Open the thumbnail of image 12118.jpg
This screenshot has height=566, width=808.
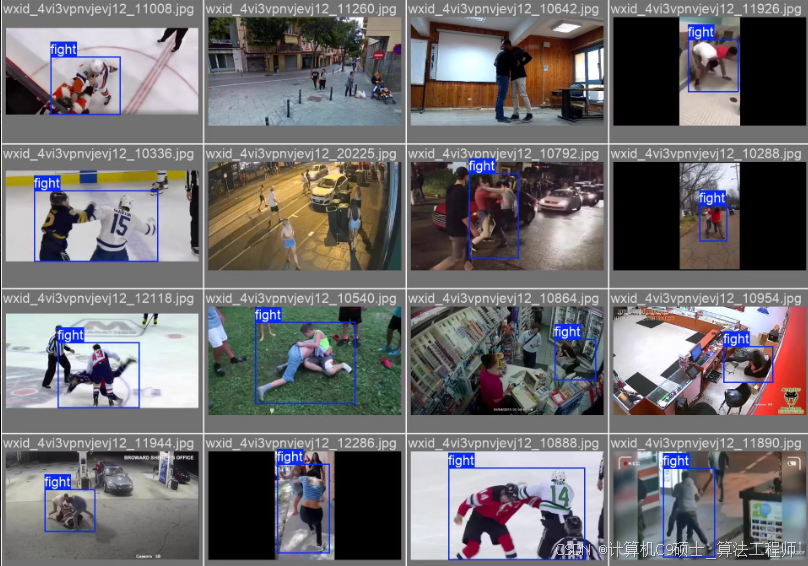click(102, 361)
